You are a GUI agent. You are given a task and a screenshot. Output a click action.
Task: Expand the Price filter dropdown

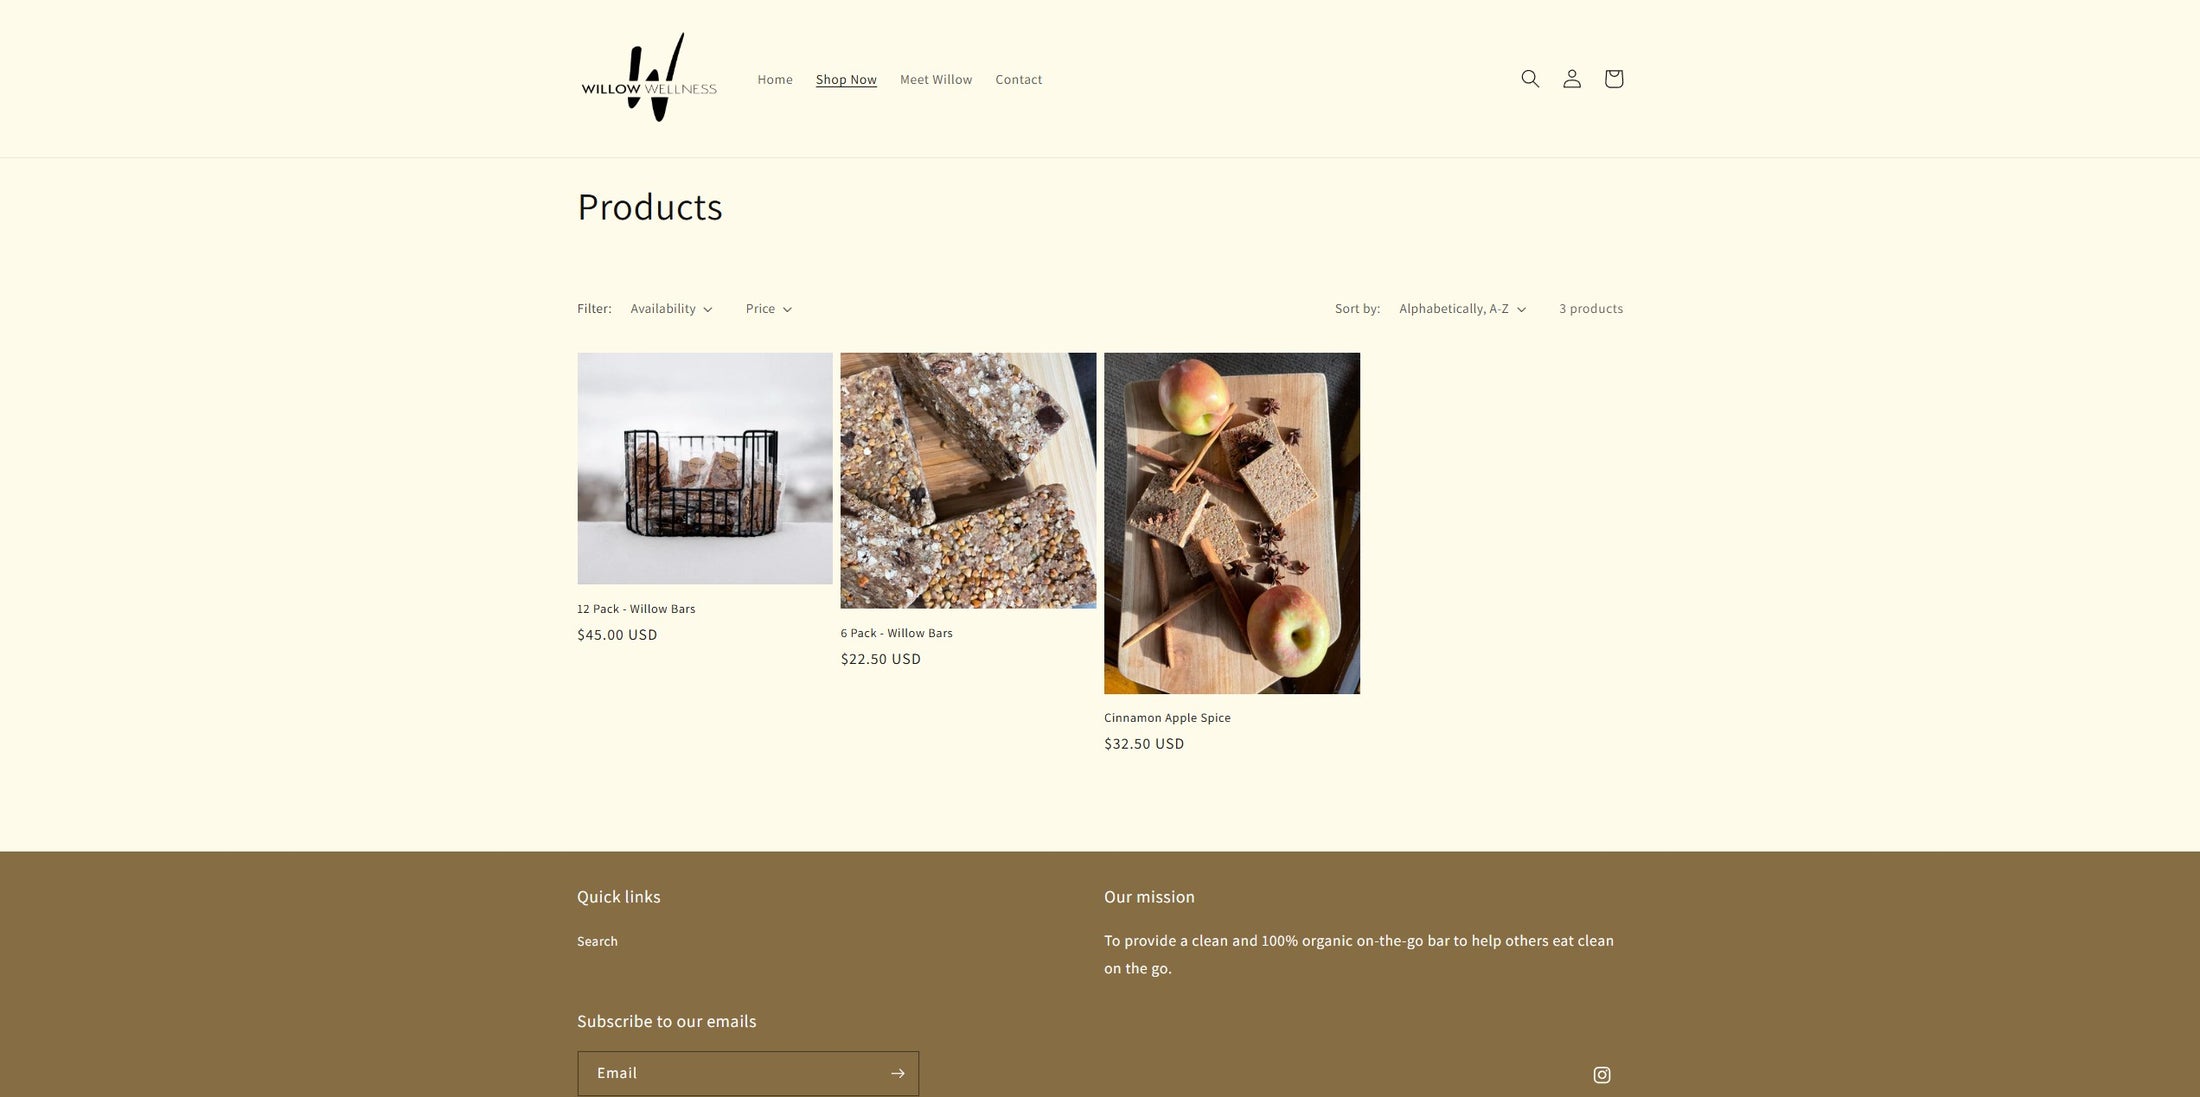pyautogui.click(x=769, y=309)
